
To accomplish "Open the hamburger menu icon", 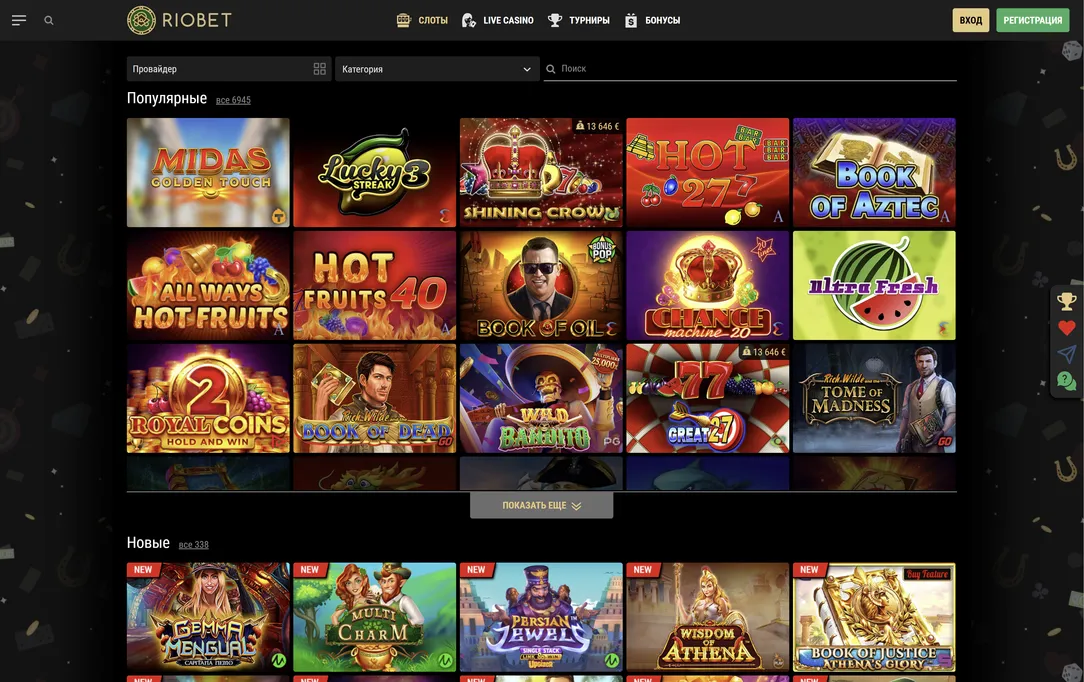I will point(19,20).
